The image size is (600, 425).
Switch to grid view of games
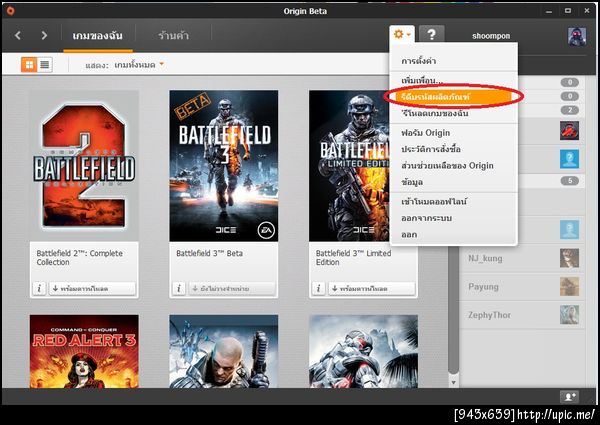[x=29, y=65]
